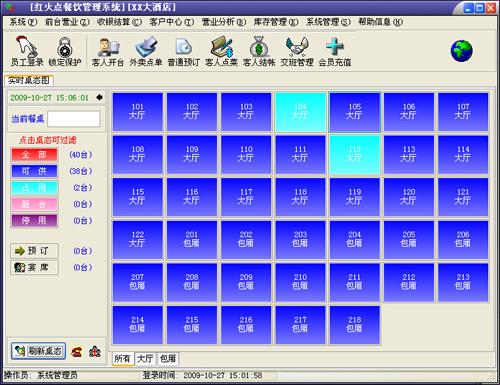Switch to the 包厢 tab
Viewport: 500px width, 385px height.
point(168,359)
